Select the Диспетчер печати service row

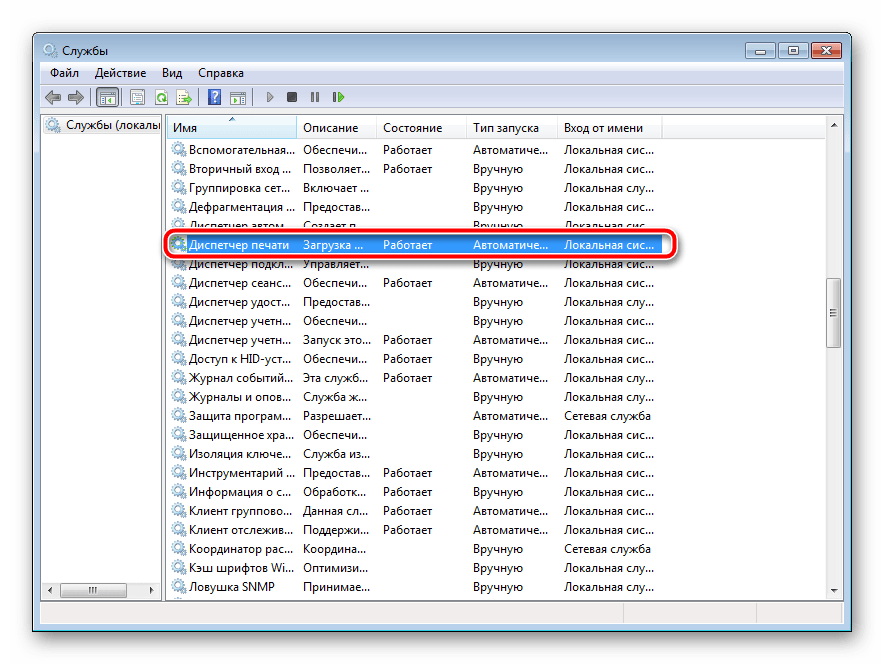239,245
